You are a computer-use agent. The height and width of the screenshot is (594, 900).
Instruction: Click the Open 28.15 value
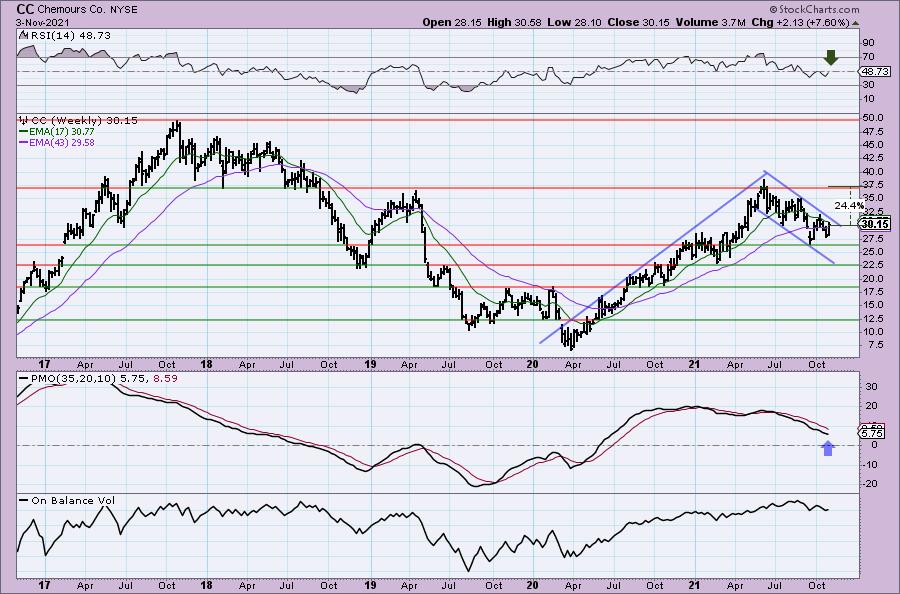click(453, 22)
